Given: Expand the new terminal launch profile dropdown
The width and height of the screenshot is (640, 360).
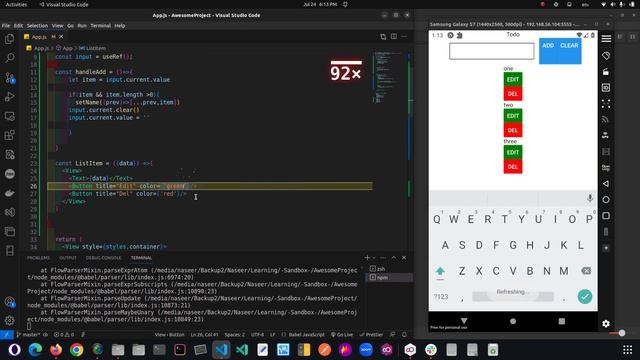Looking at the screenshot, I should point(374,258).
